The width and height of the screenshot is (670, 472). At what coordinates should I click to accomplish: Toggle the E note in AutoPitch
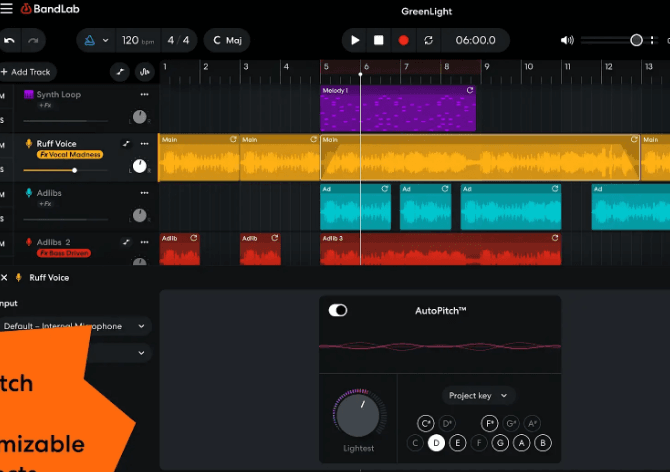pyautogui.click(x=457, y=443)
